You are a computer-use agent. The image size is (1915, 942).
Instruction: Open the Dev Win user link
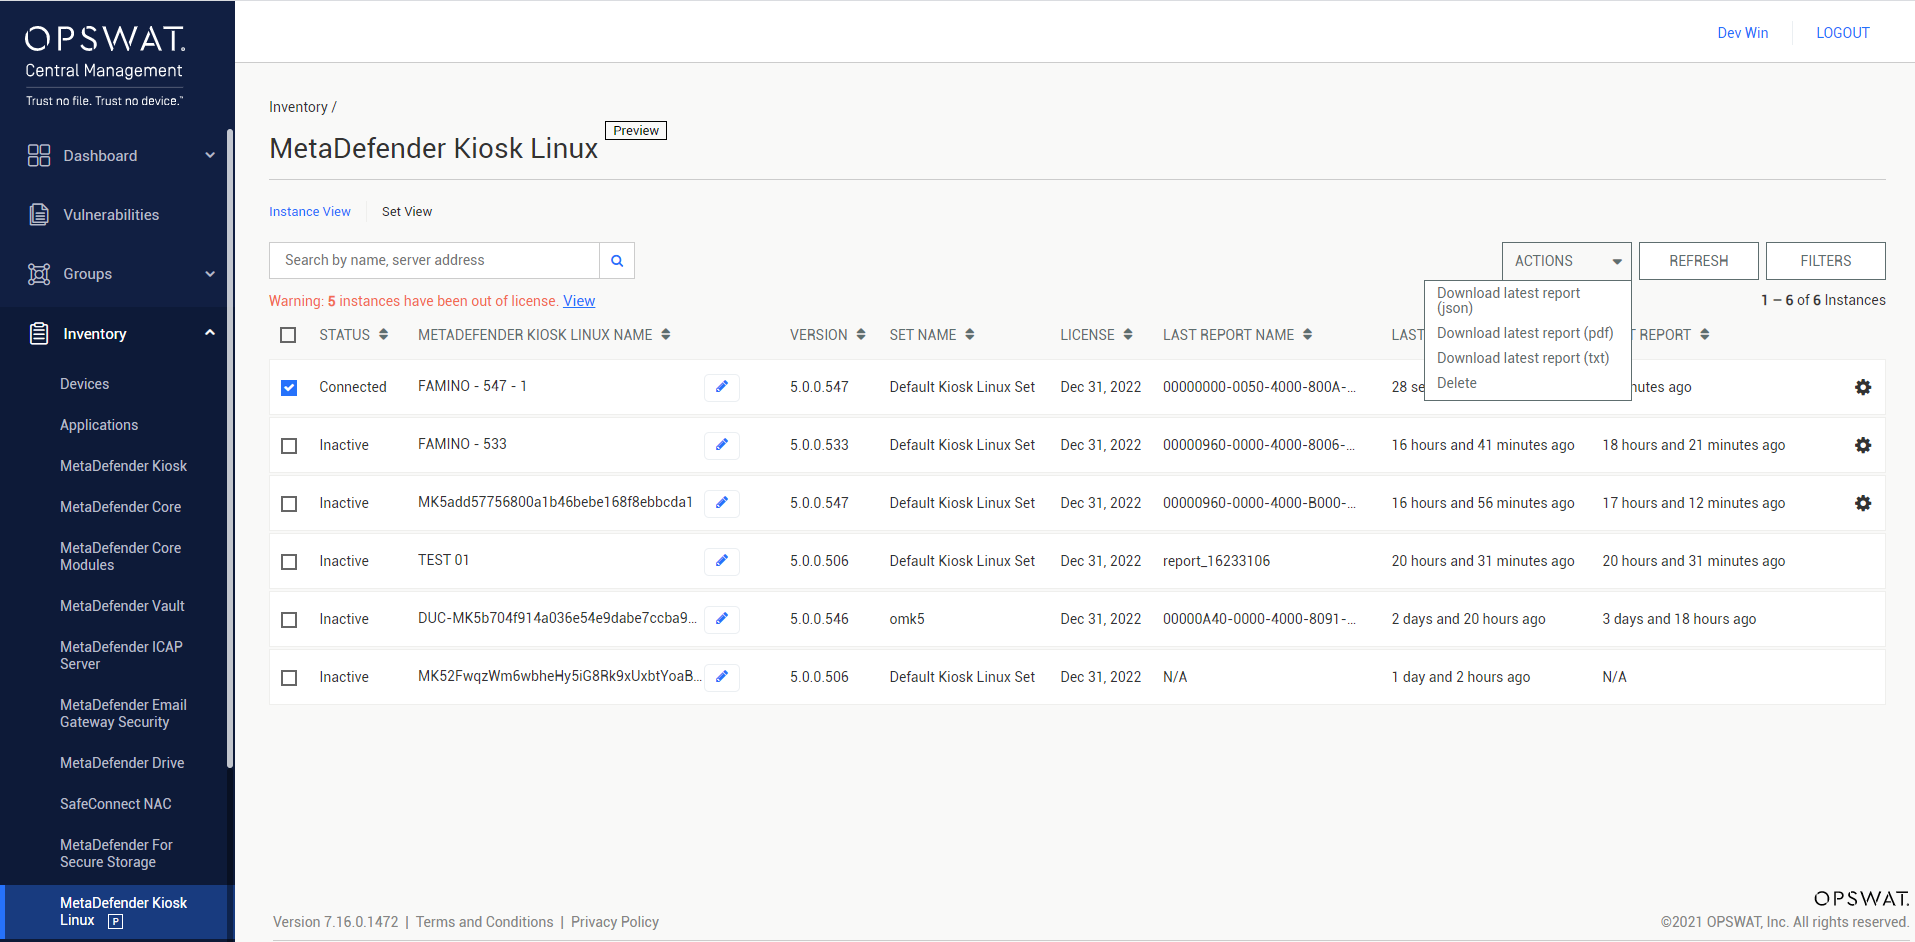click(1742, 33)
